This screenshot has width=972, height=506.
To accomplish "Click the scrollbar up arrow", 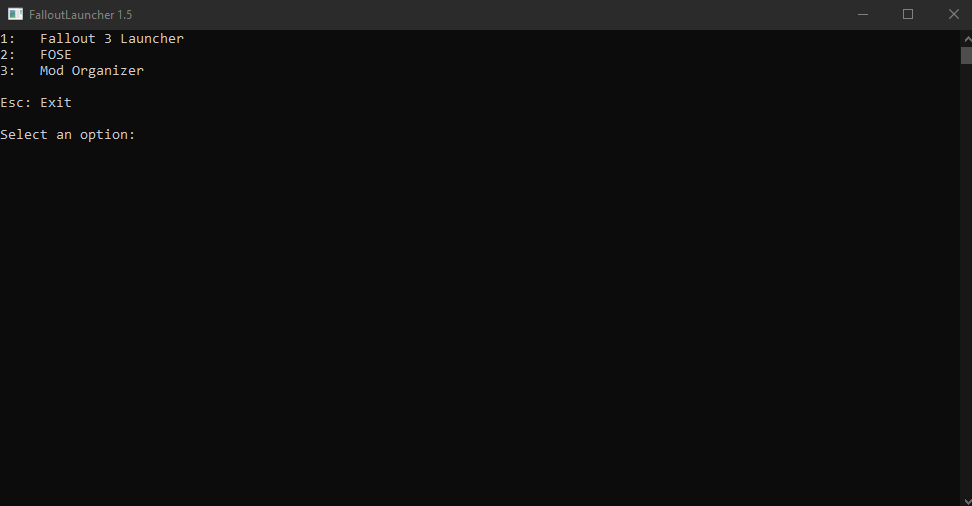I will (x=966, y=38).
